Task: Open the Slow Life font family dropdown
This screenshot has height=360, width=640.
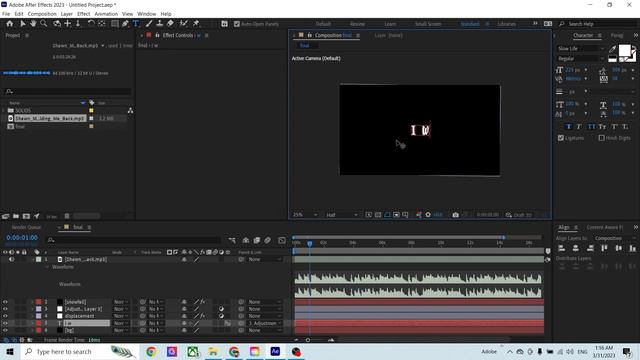Action: coord(580,49)
